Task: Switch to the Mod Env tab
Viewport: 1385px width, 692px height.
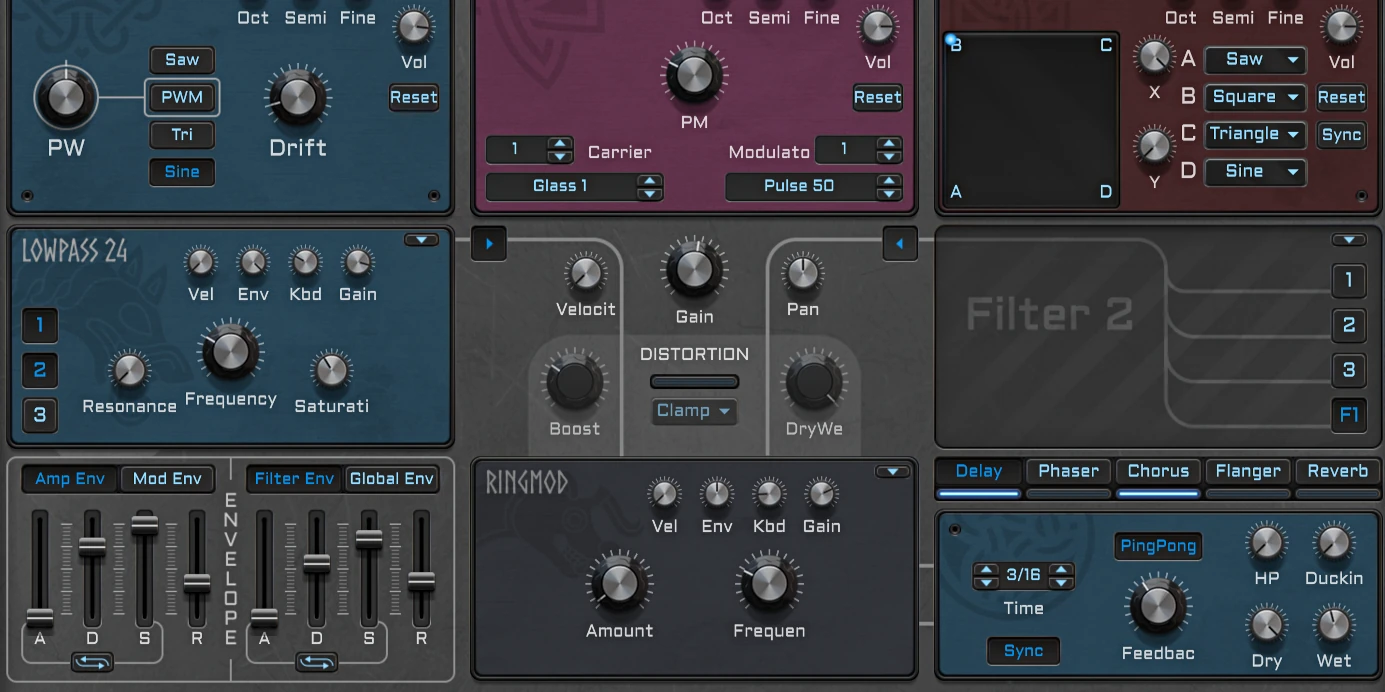Action: (167, 479)
